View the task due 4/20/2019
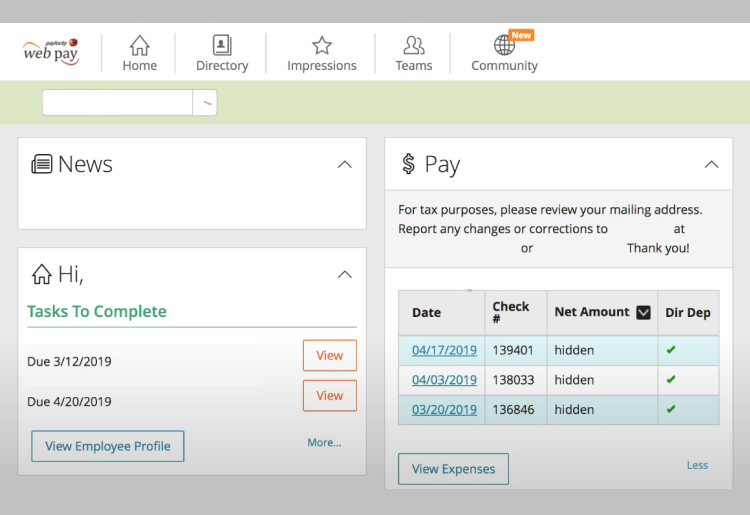The height and width of the screenshot is (515, 750). click(329, 395)
